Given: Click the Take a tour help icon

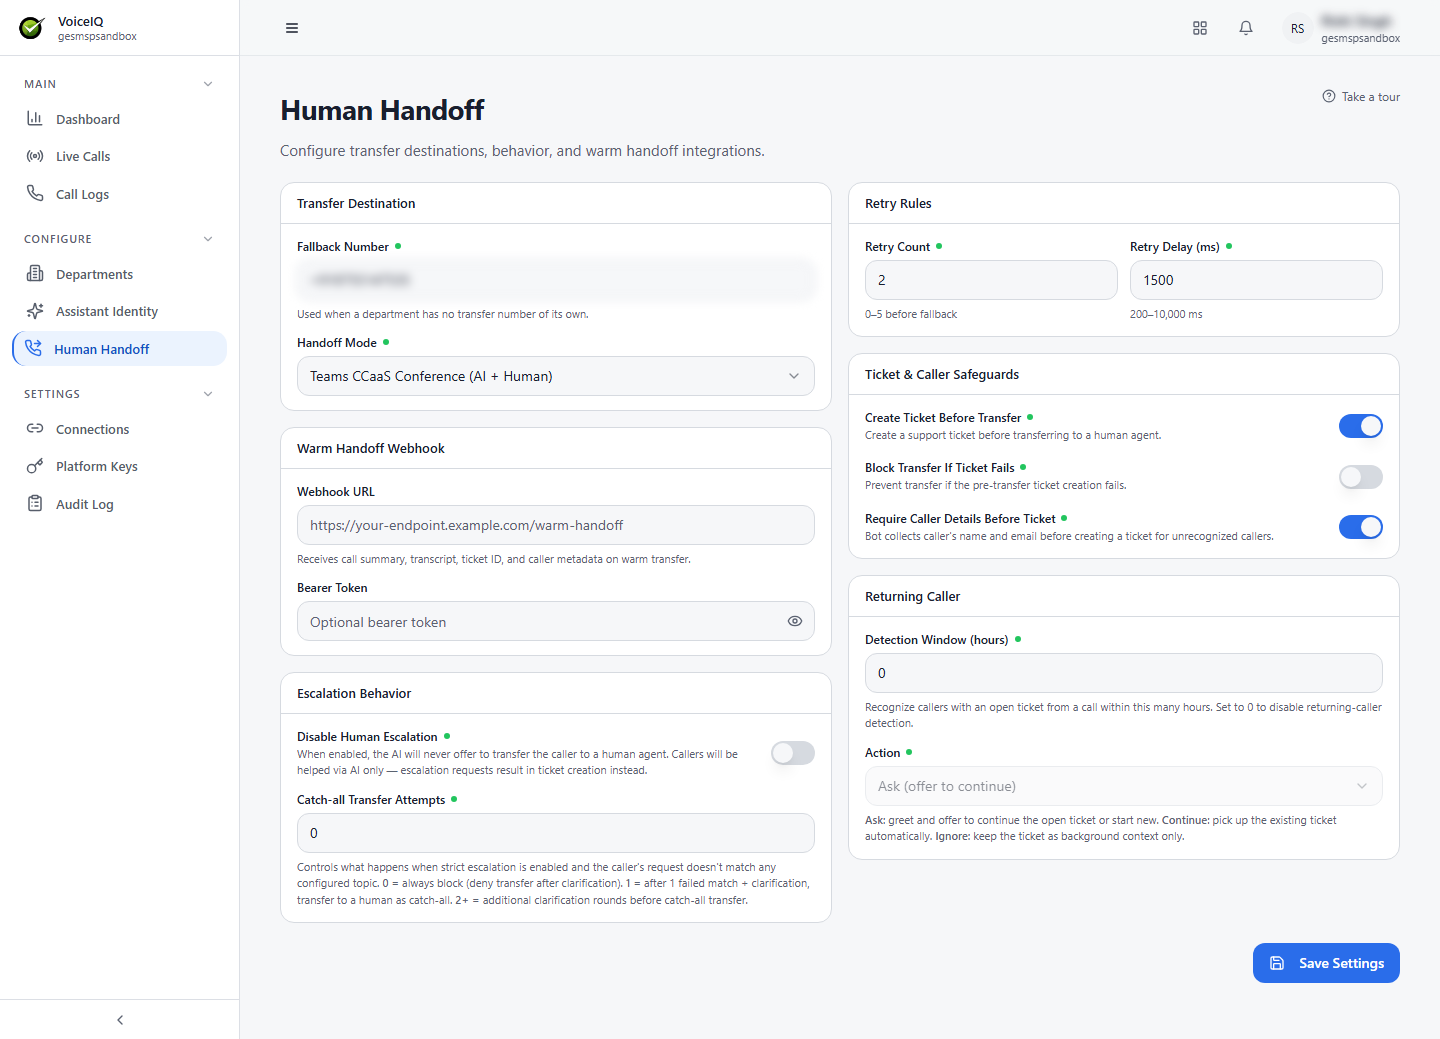Looking at the screenshot, I should pyautogui.click(x=1329, y=97).
